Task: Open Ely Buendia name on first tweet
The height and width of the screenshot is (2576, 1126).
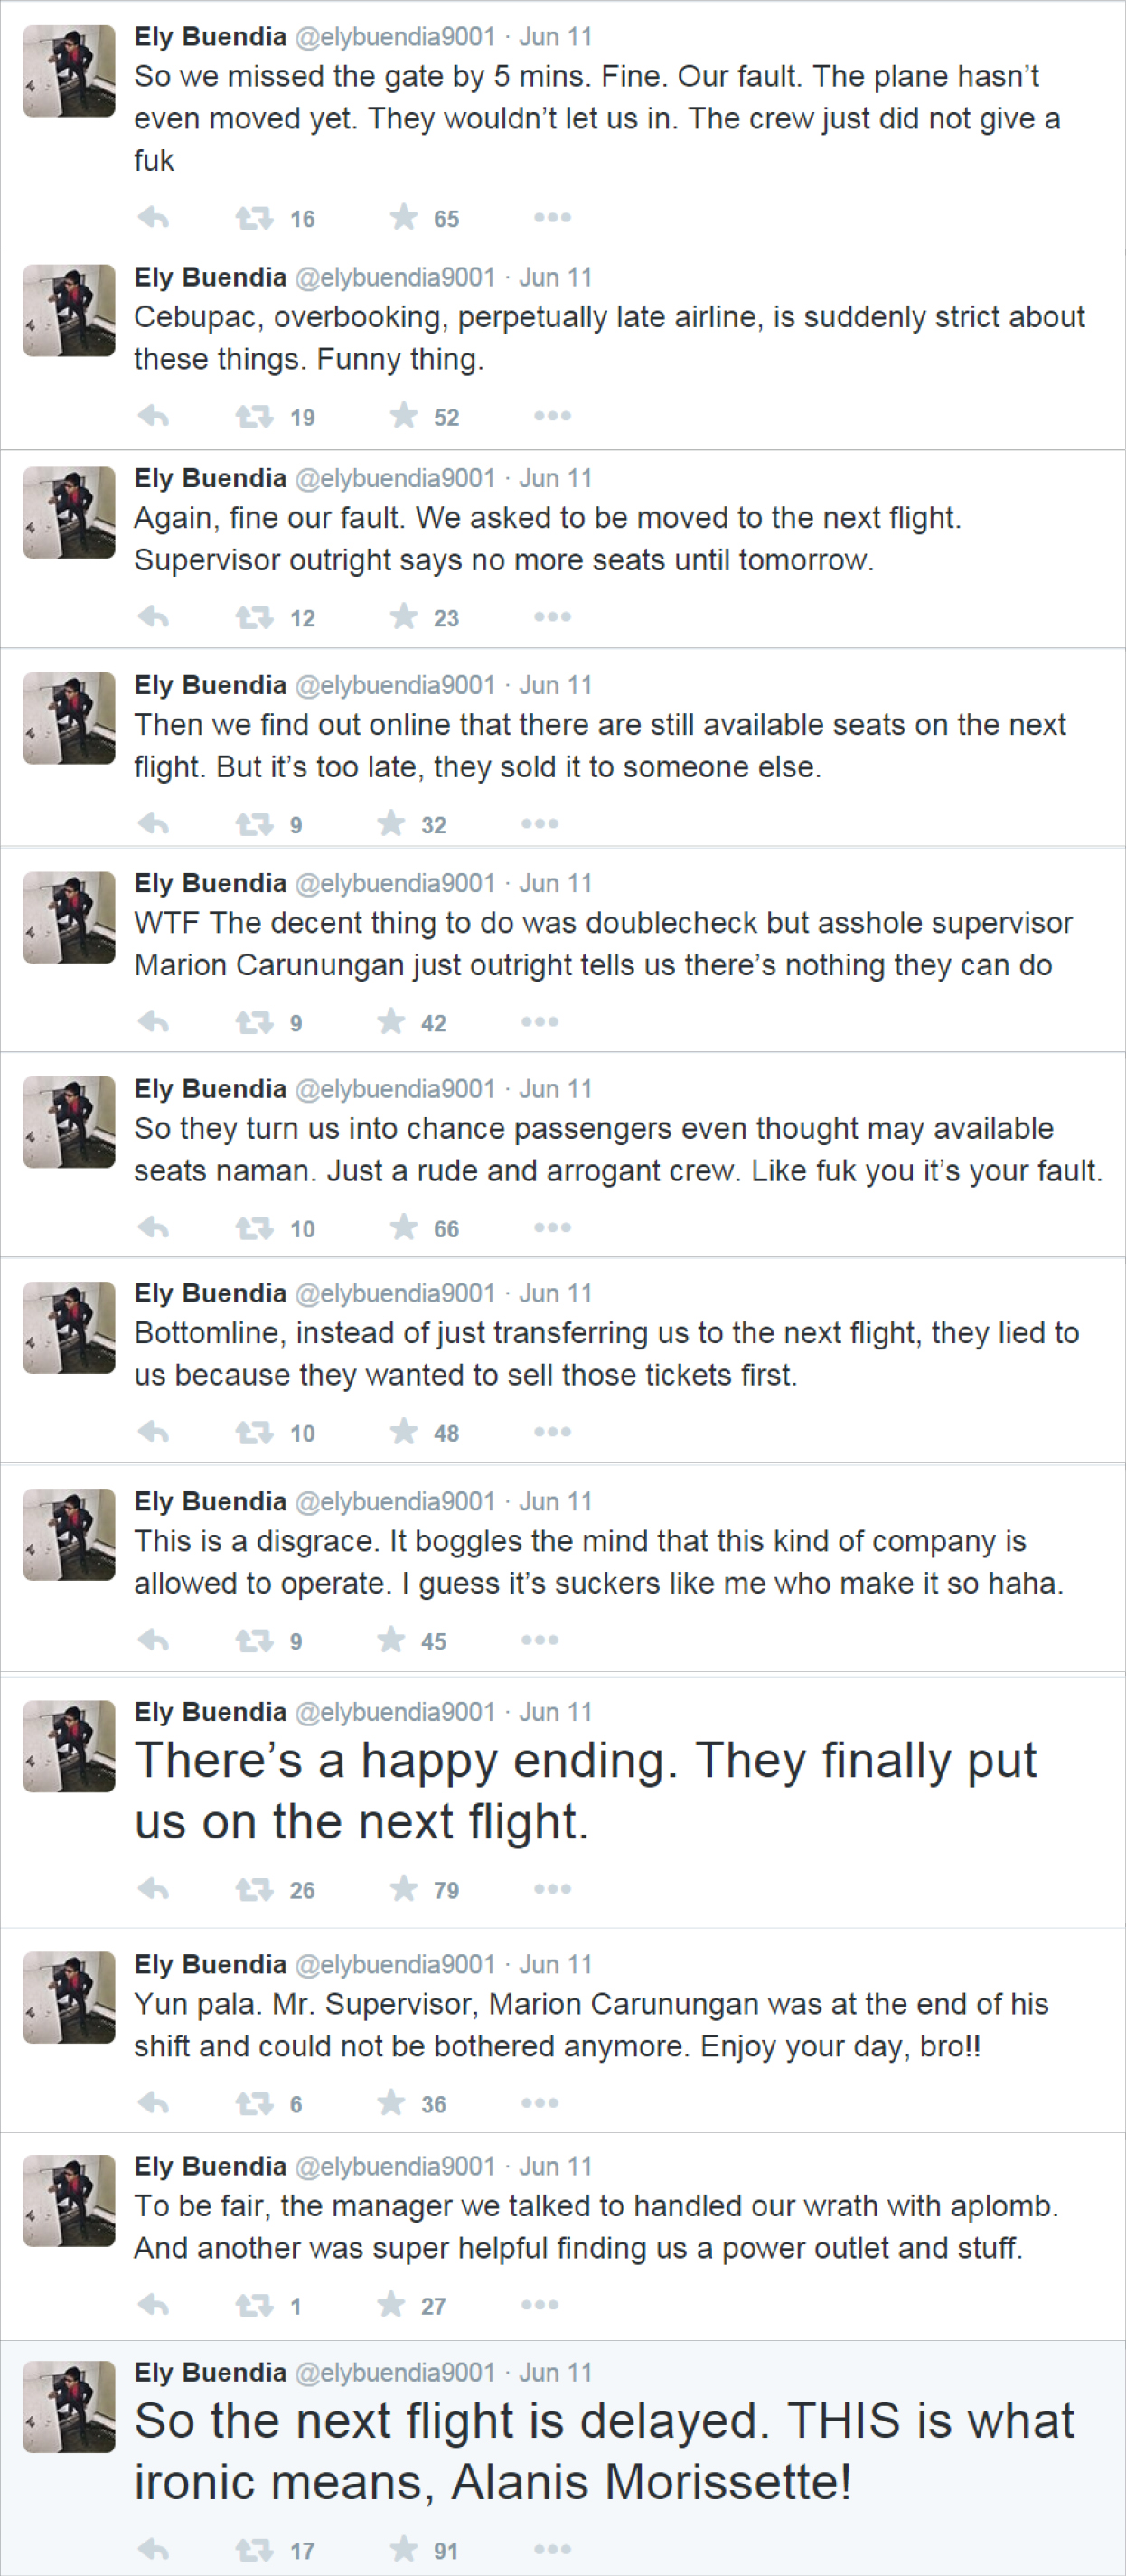Action: [210, 37]
